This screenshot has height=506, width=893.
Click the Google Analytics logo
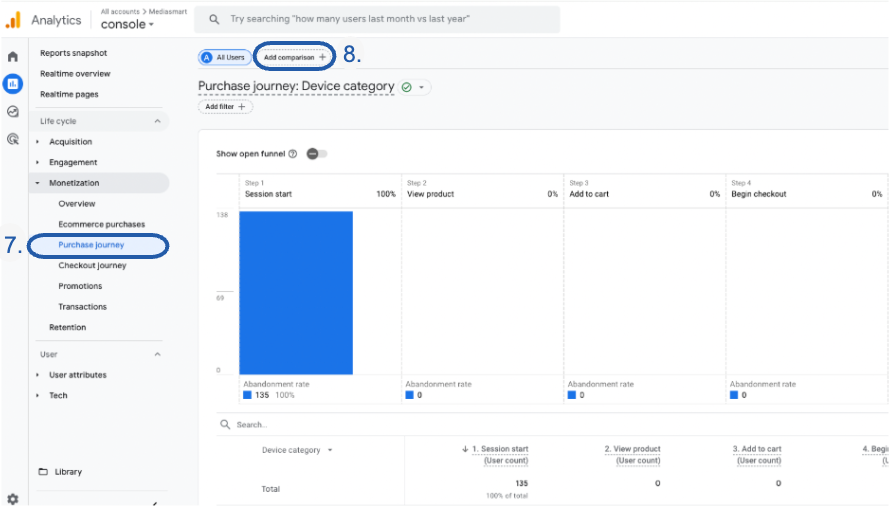click(x=13, y=20)
